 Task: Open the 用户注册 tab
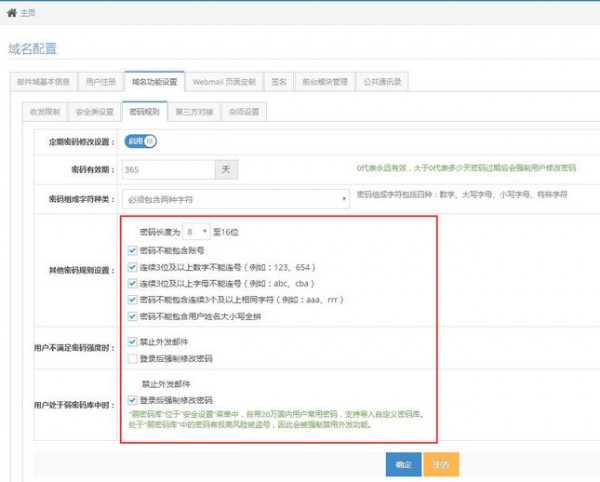coord(101,81)
